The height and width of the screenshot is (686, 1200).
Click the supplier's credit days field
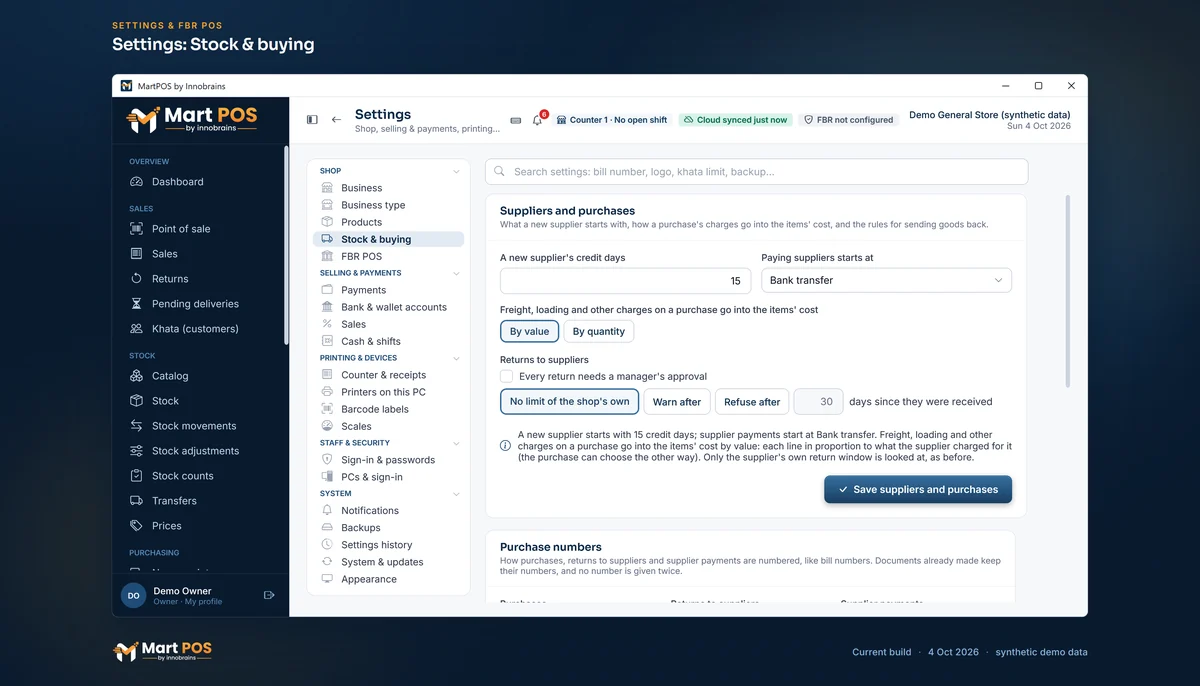[x=626, y=281]
